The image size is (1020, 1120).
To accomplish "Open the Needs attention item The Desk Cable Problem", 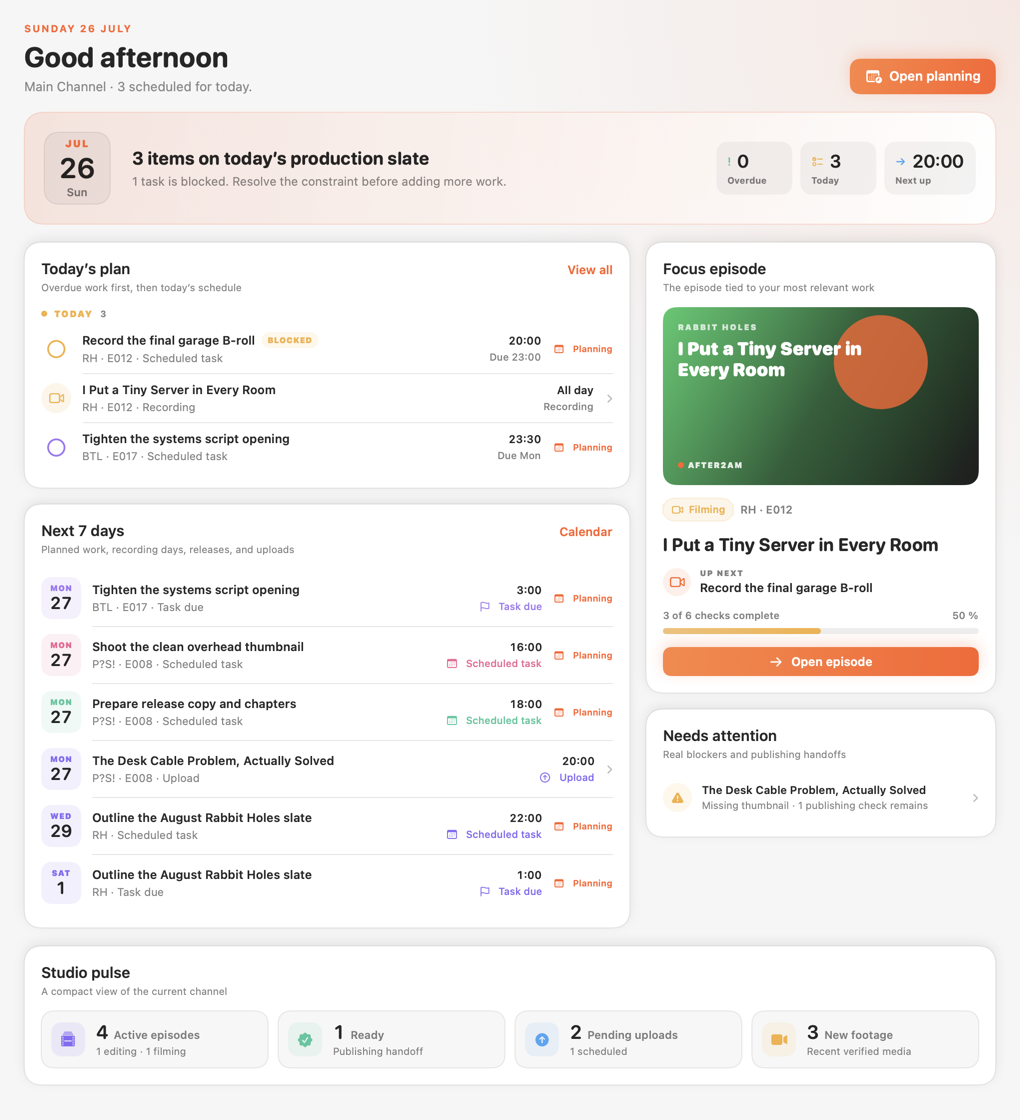I will pos(821,798).
